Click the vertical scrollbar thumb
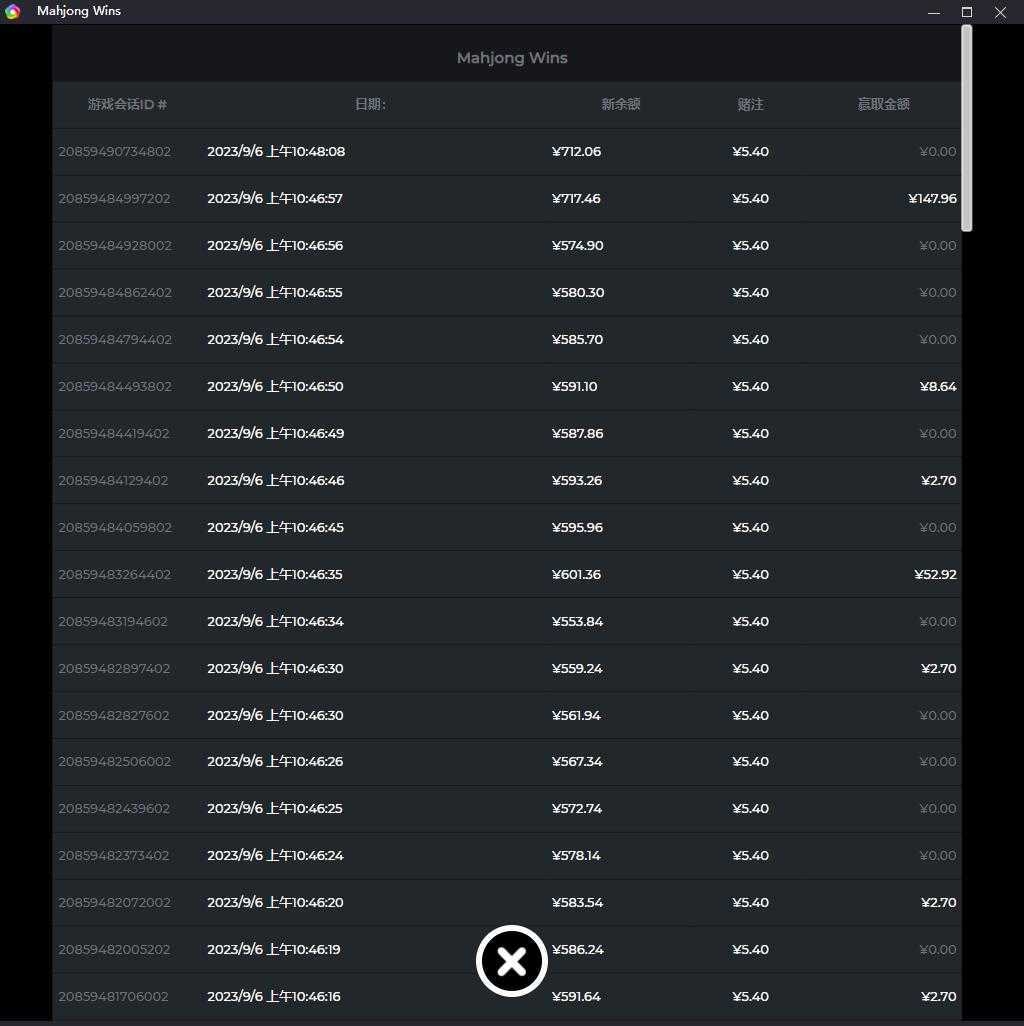Viewport: 1024px width, 1026px height. click(966, 128)
